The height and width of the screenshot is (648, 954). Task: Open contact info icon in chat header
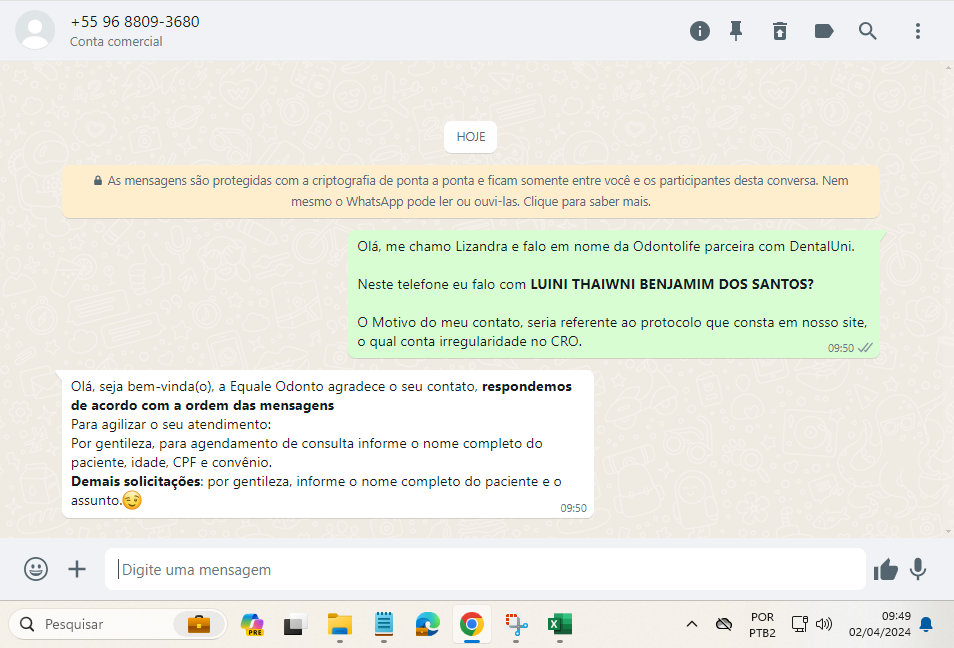click(x=700, y=31)
